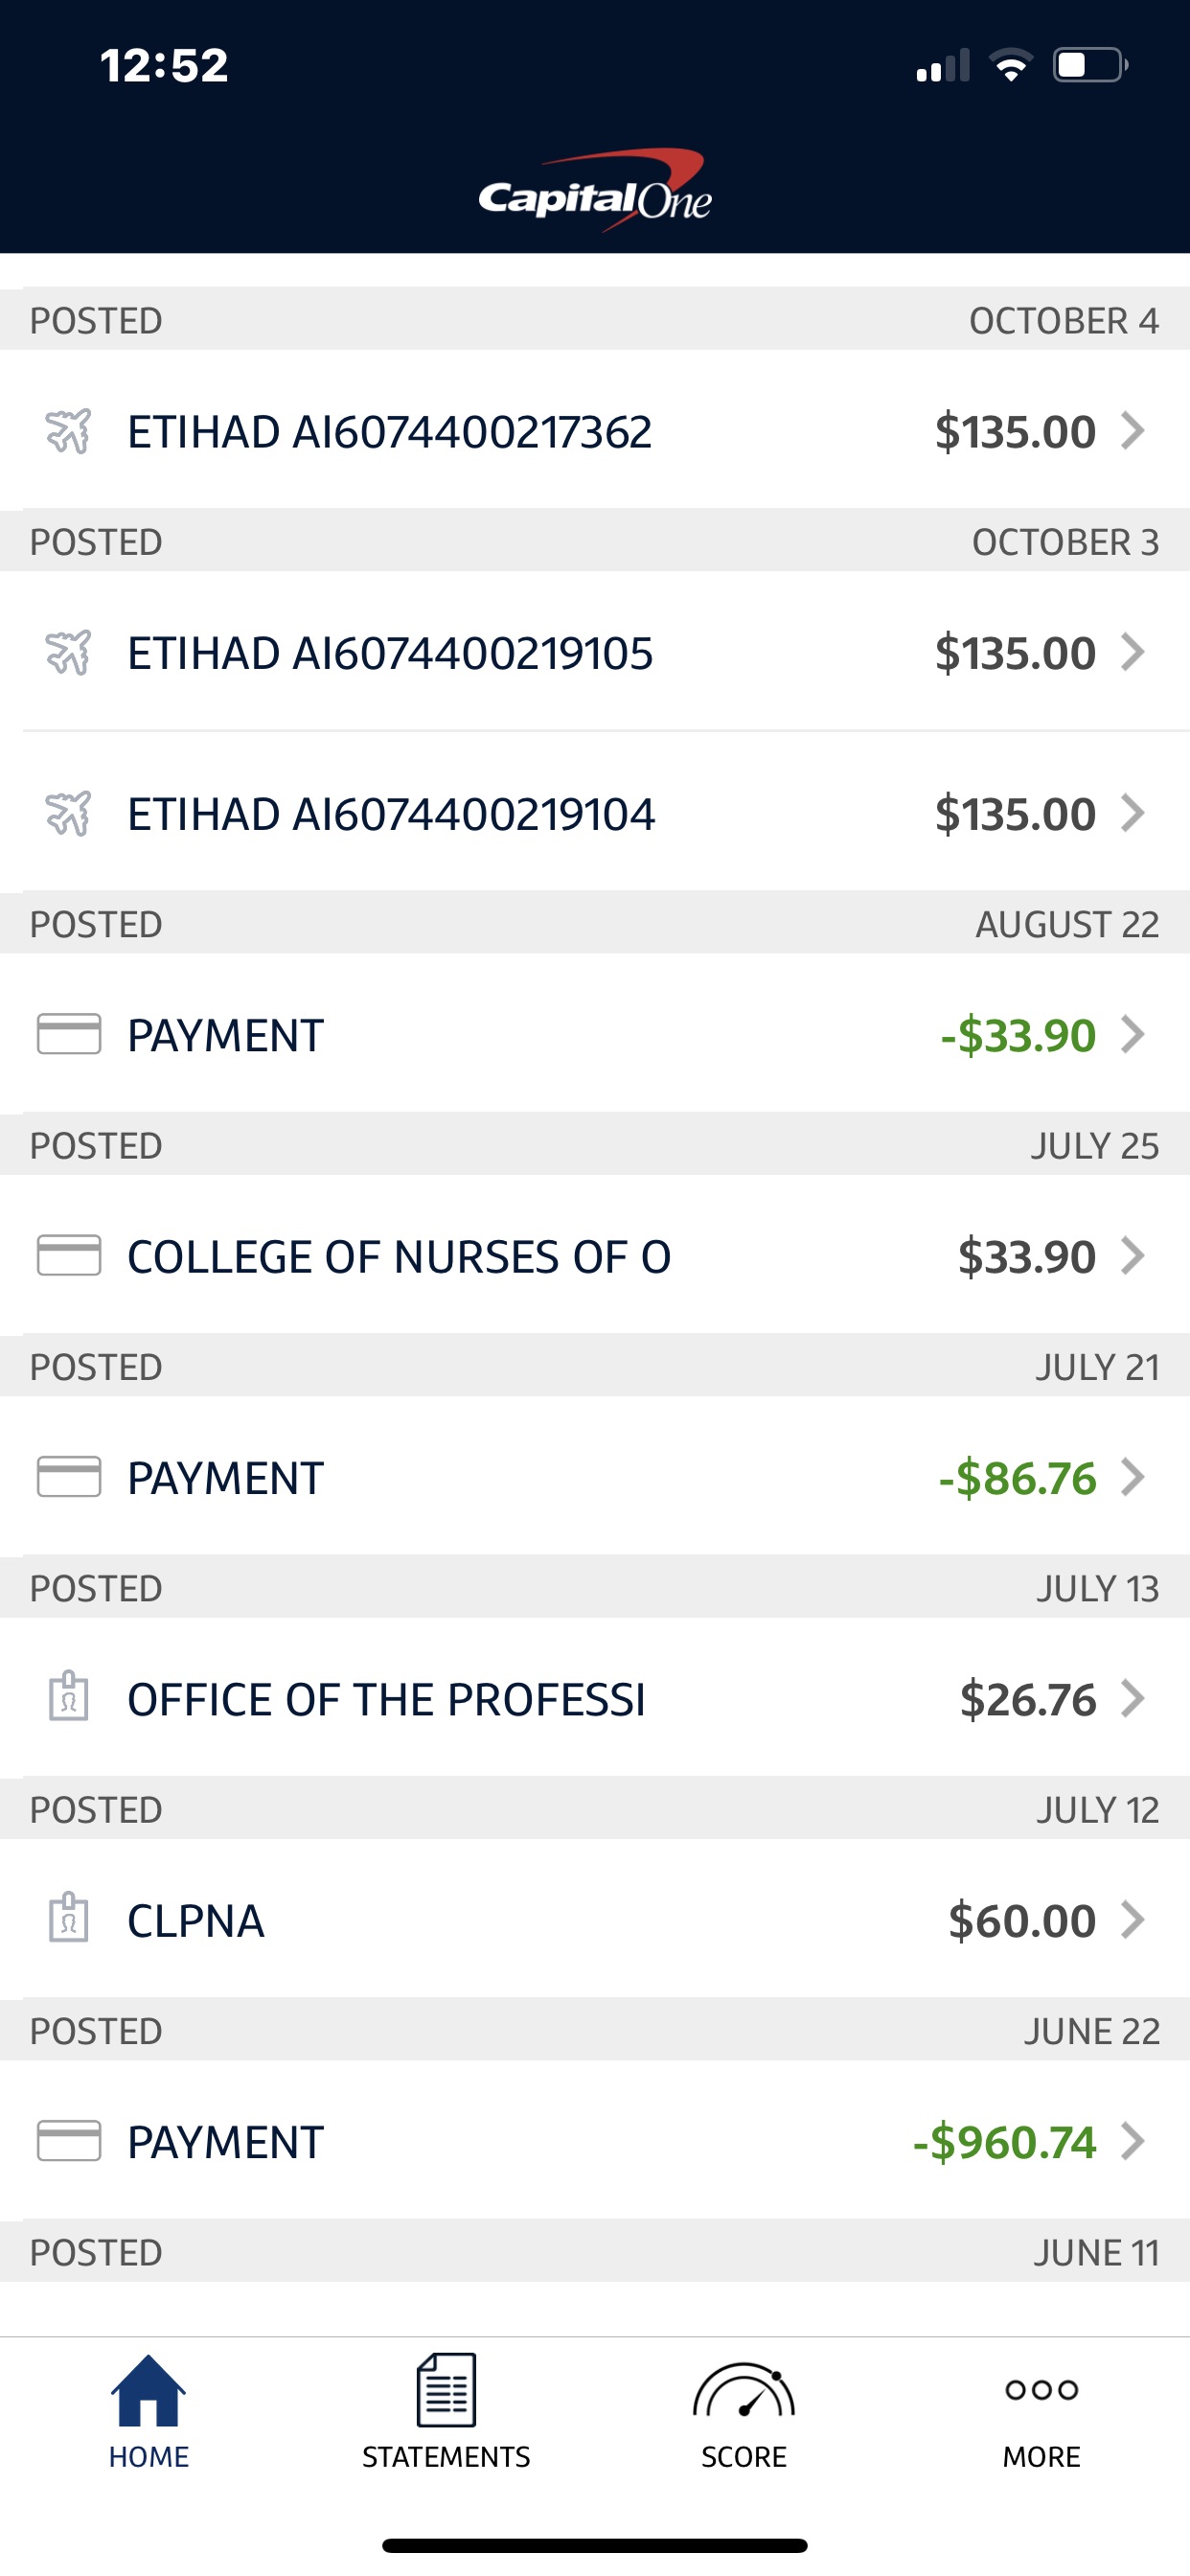Viewport: 1190px width, 2576px height.
Task: View the -$86.76 Payment transaction
Action: tap(226, 1478)
